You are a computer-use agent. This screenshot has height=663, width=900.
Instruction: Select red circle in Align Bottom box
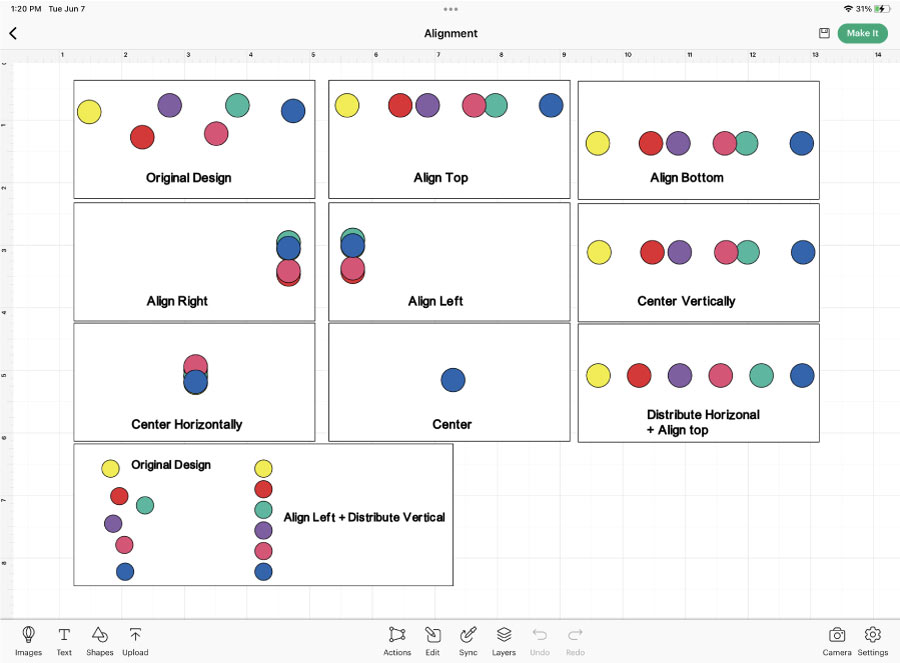650,143
